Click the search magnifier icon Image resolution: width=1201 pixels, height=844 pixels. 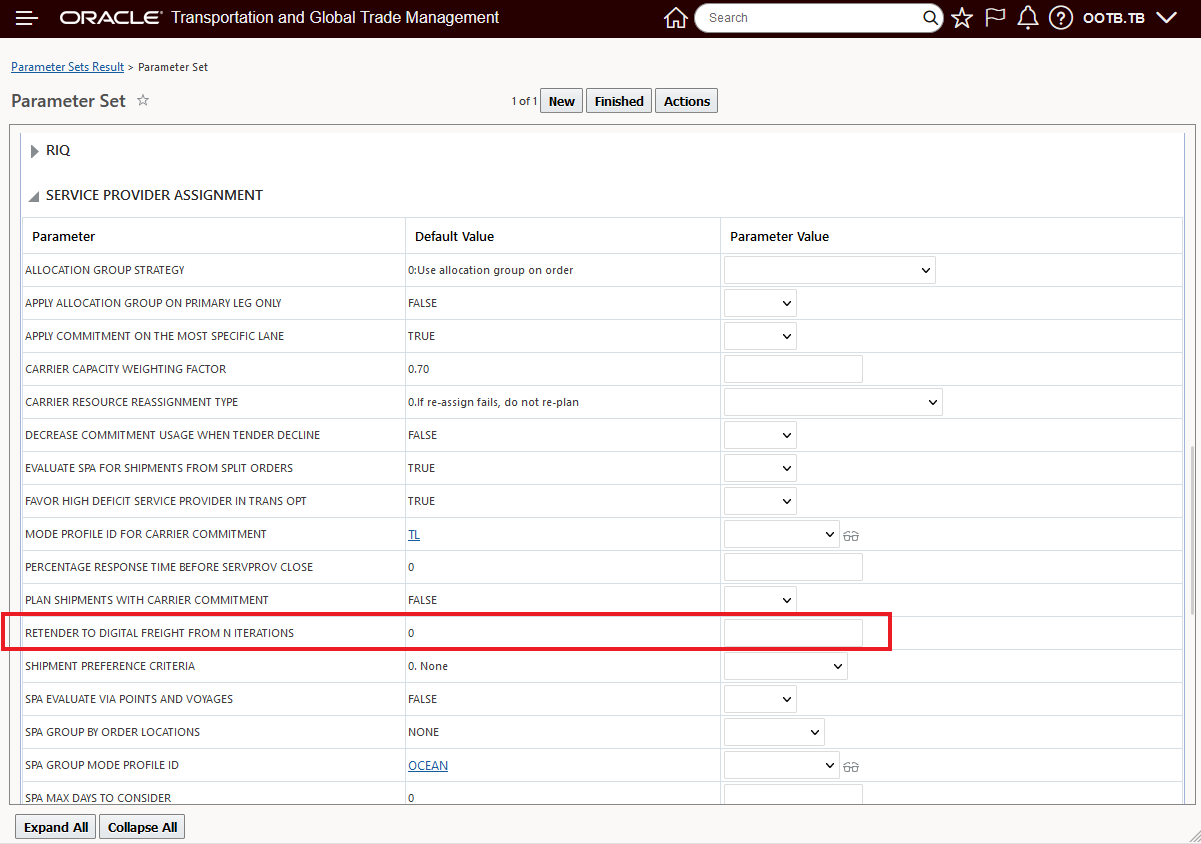pos(930,18)
